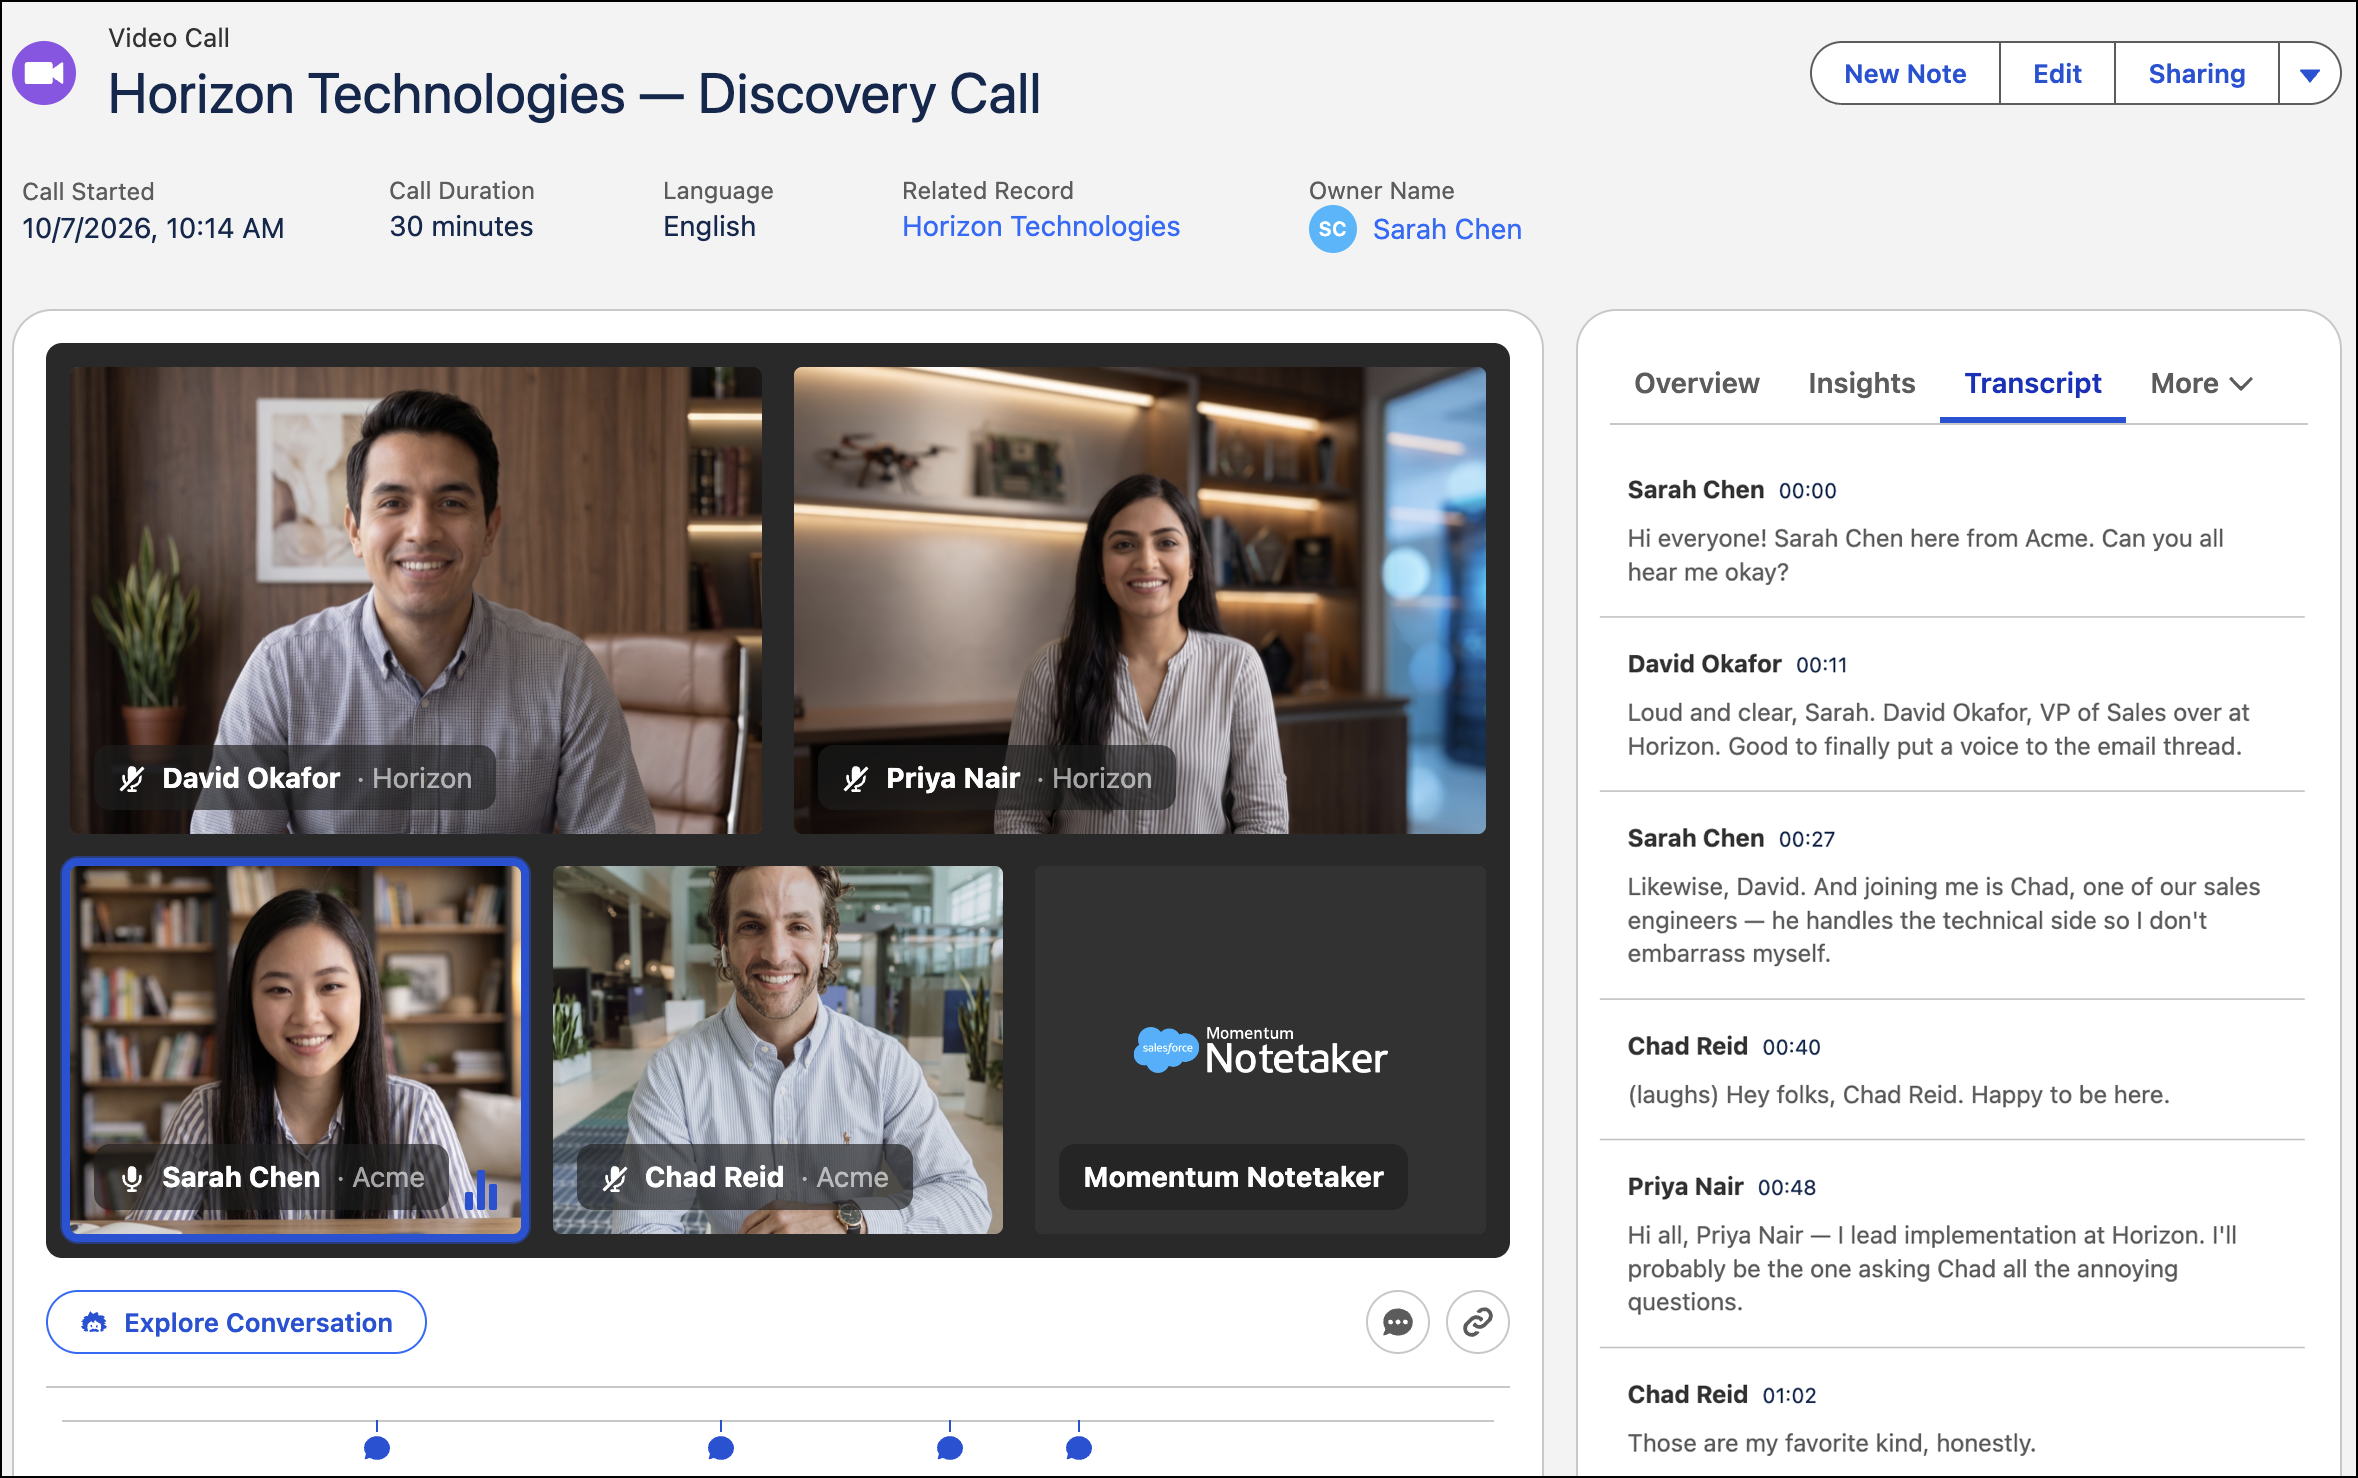
Task: Click the 'Loud and clear, Sarah' transcript text
Action: (1938, 729)
